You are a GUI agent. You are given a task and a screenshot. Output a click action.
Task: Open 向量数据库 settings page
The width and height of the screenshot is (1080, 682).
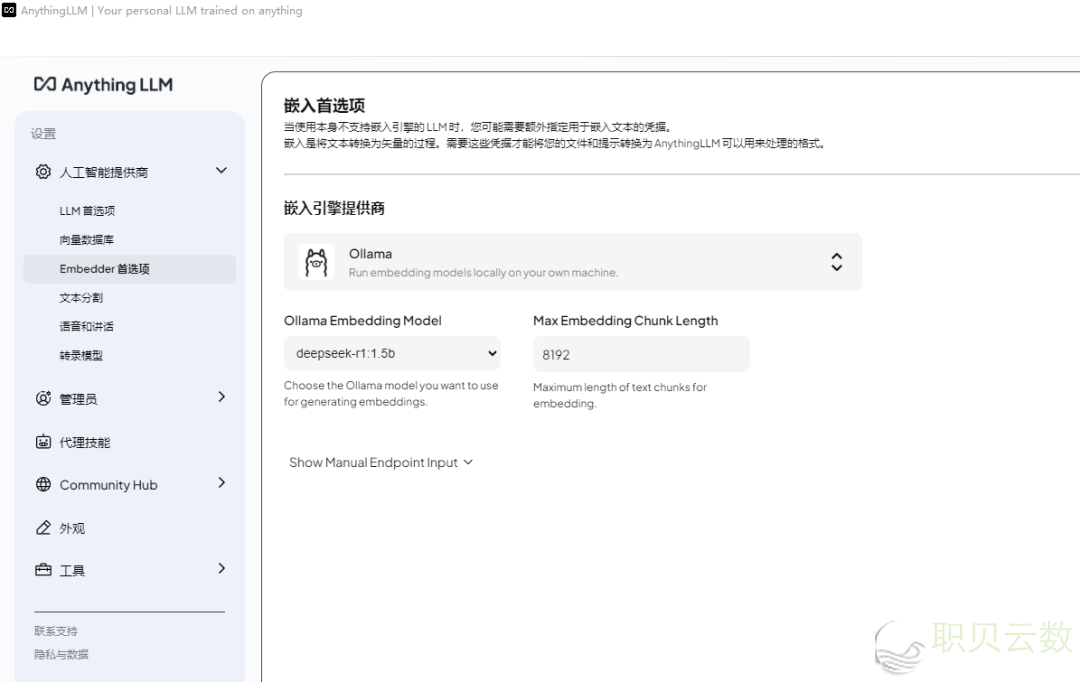[87, 240]
